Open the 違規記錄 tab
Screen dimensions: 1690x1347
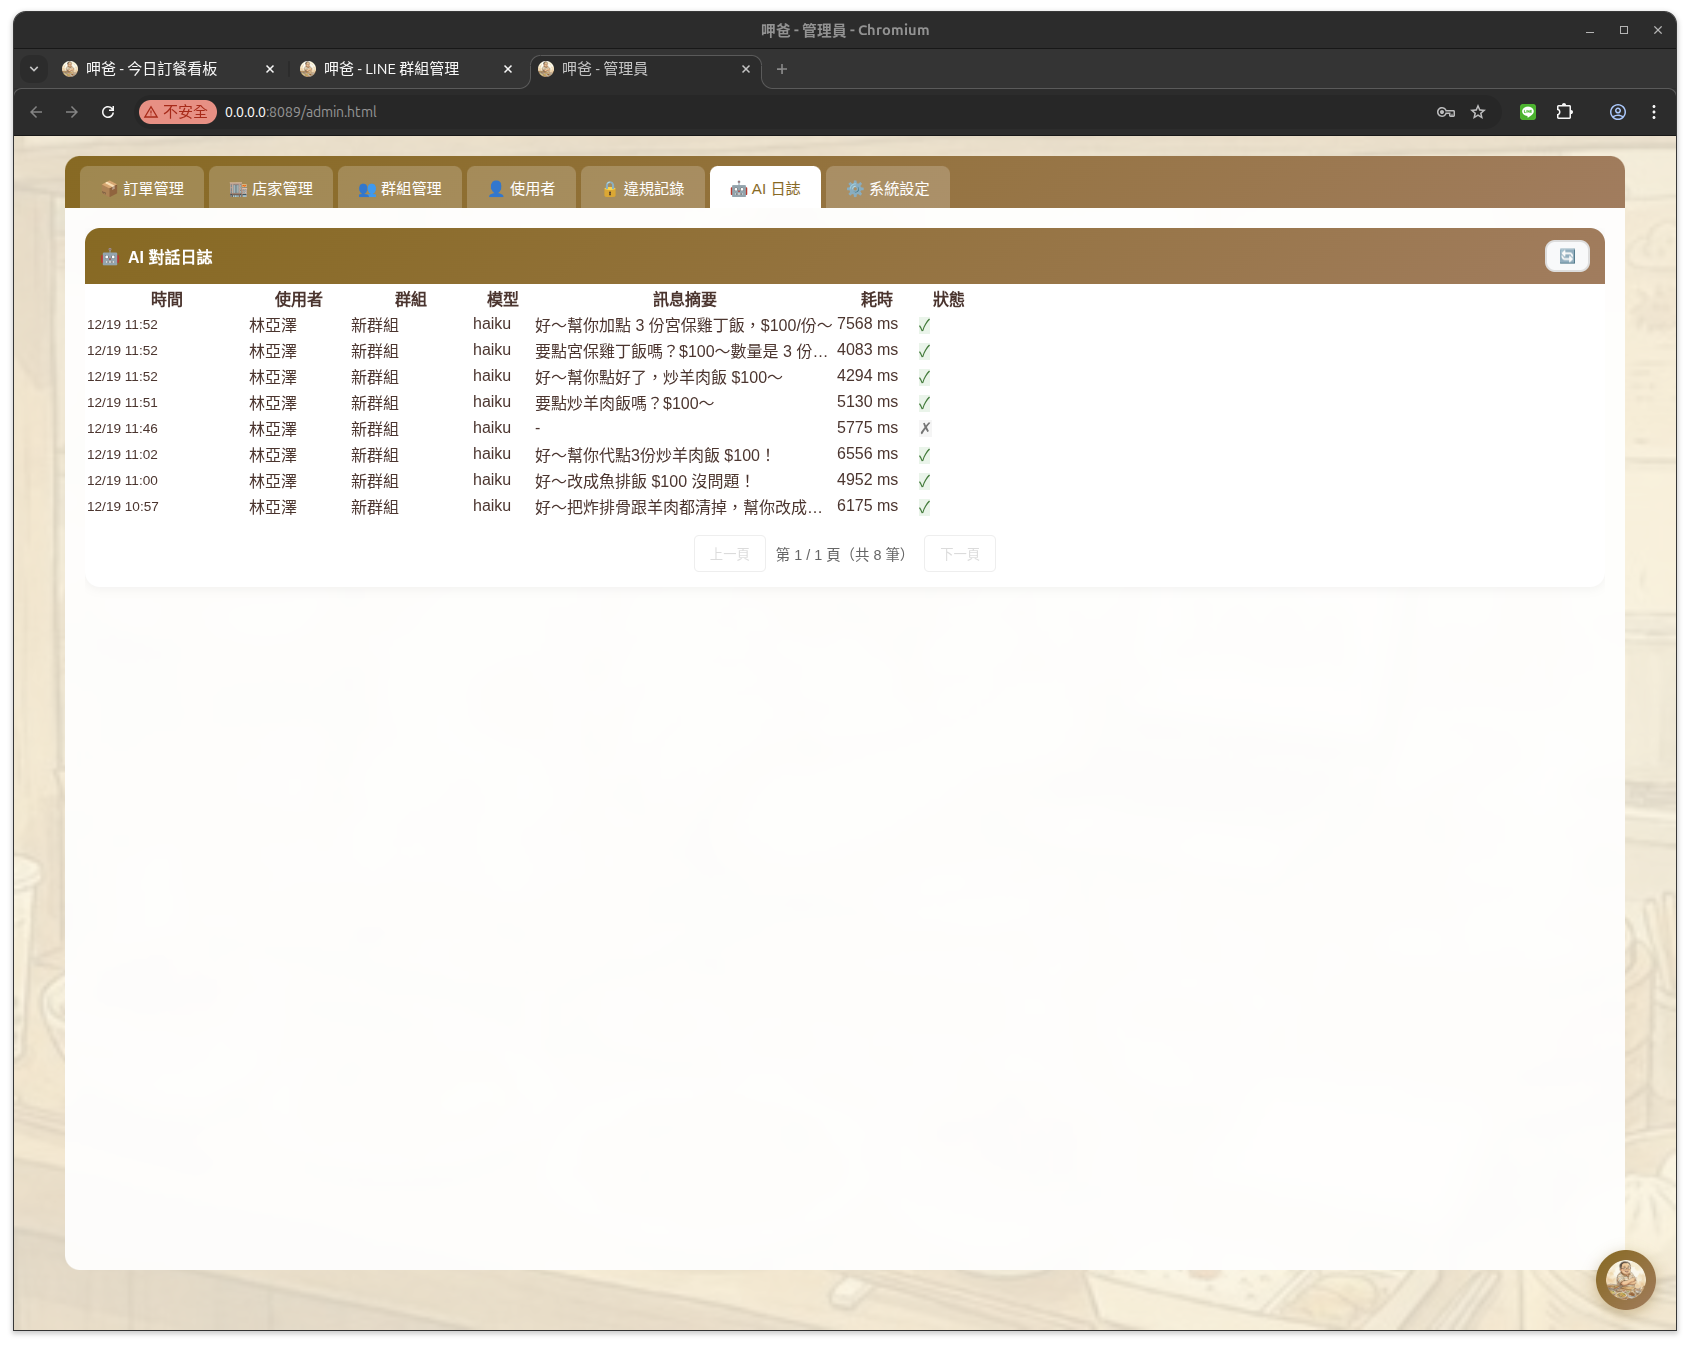[x=644, y=187]
